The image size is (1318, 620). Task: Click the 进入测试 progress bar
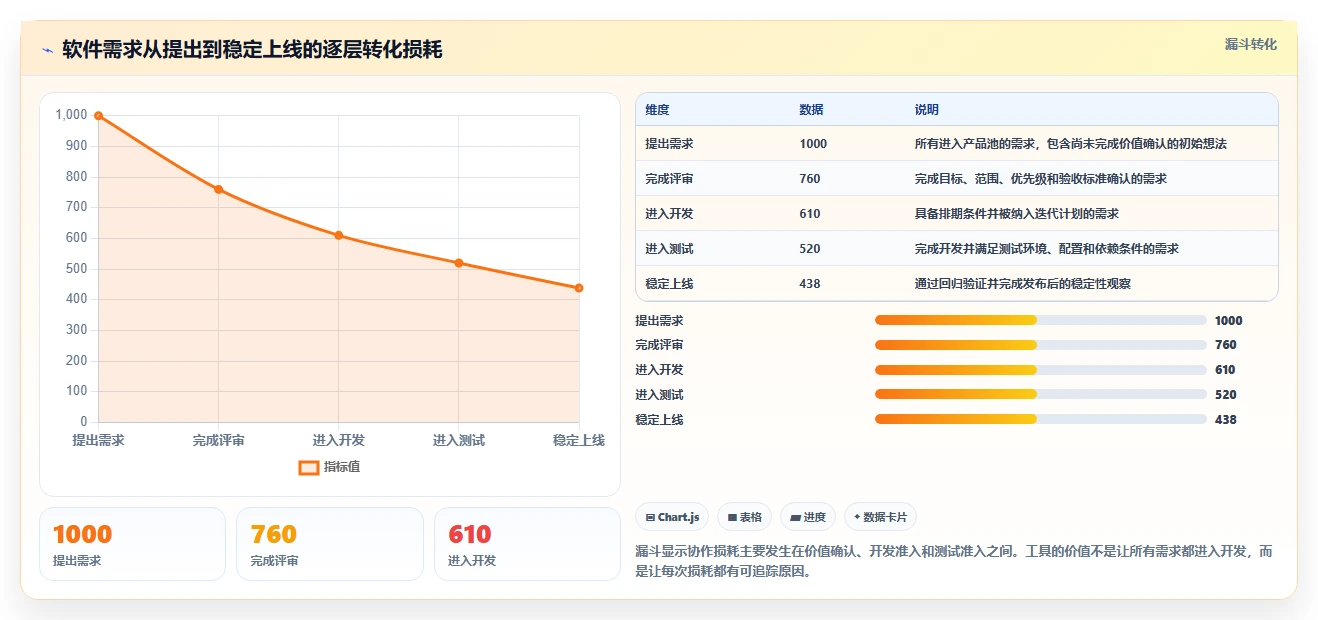tap(1040, 395)
